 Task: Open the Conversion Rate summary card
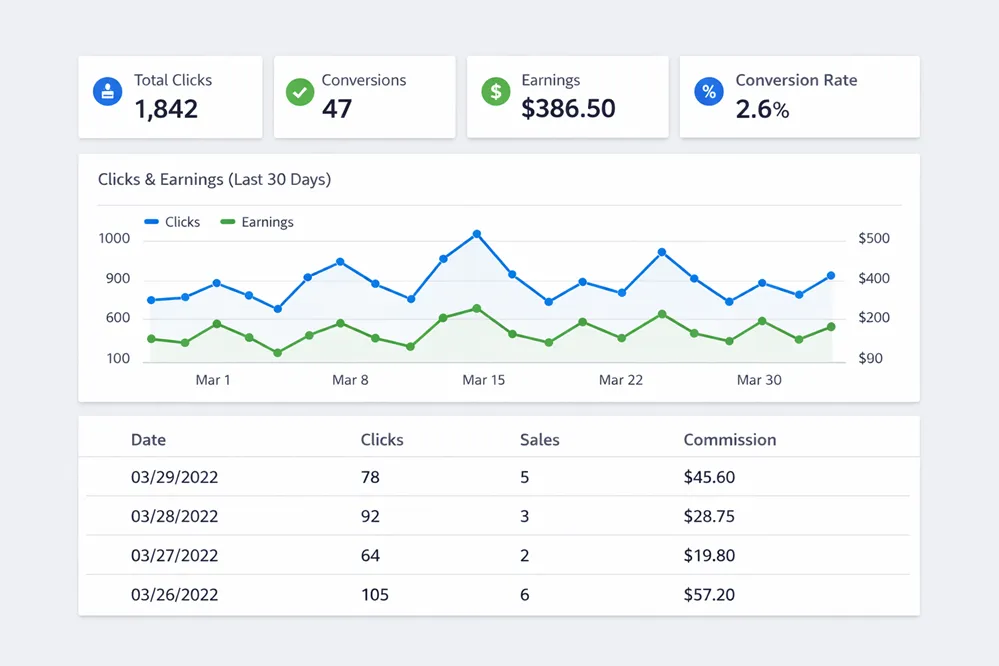[799, 96]
